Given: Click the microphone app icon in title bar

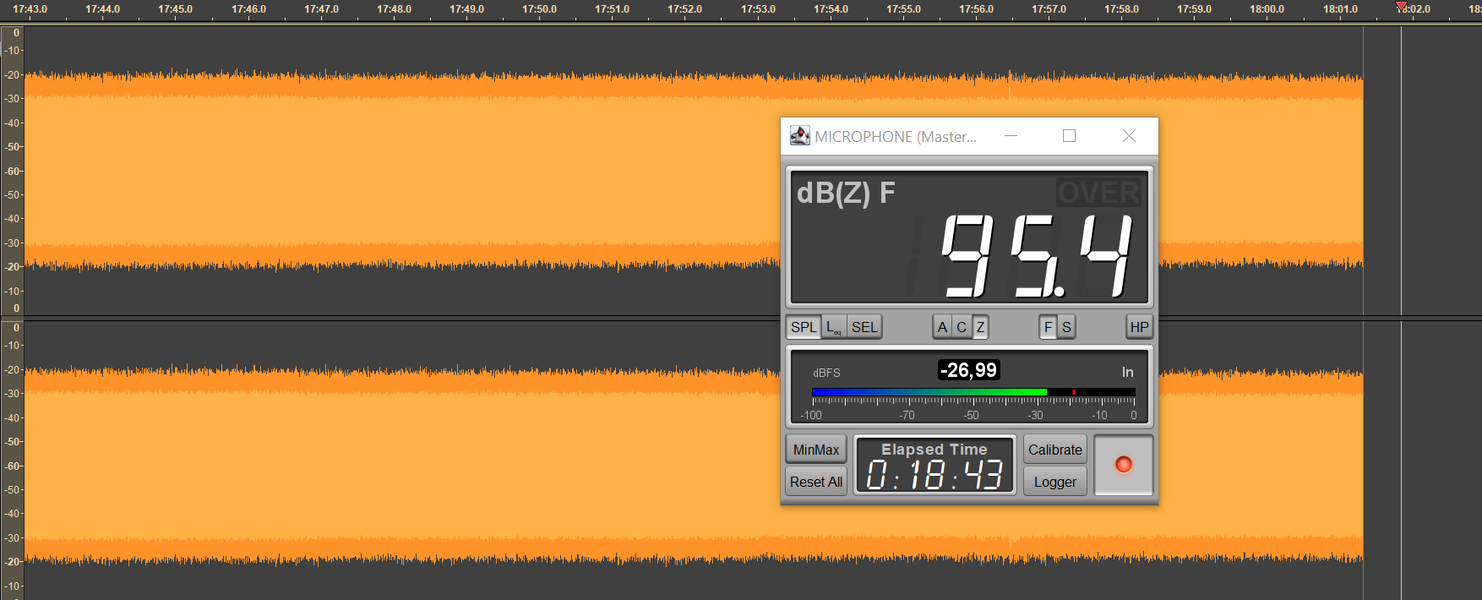Looking at the screenshot, I should pyautogui.click(x=799, y=136).
